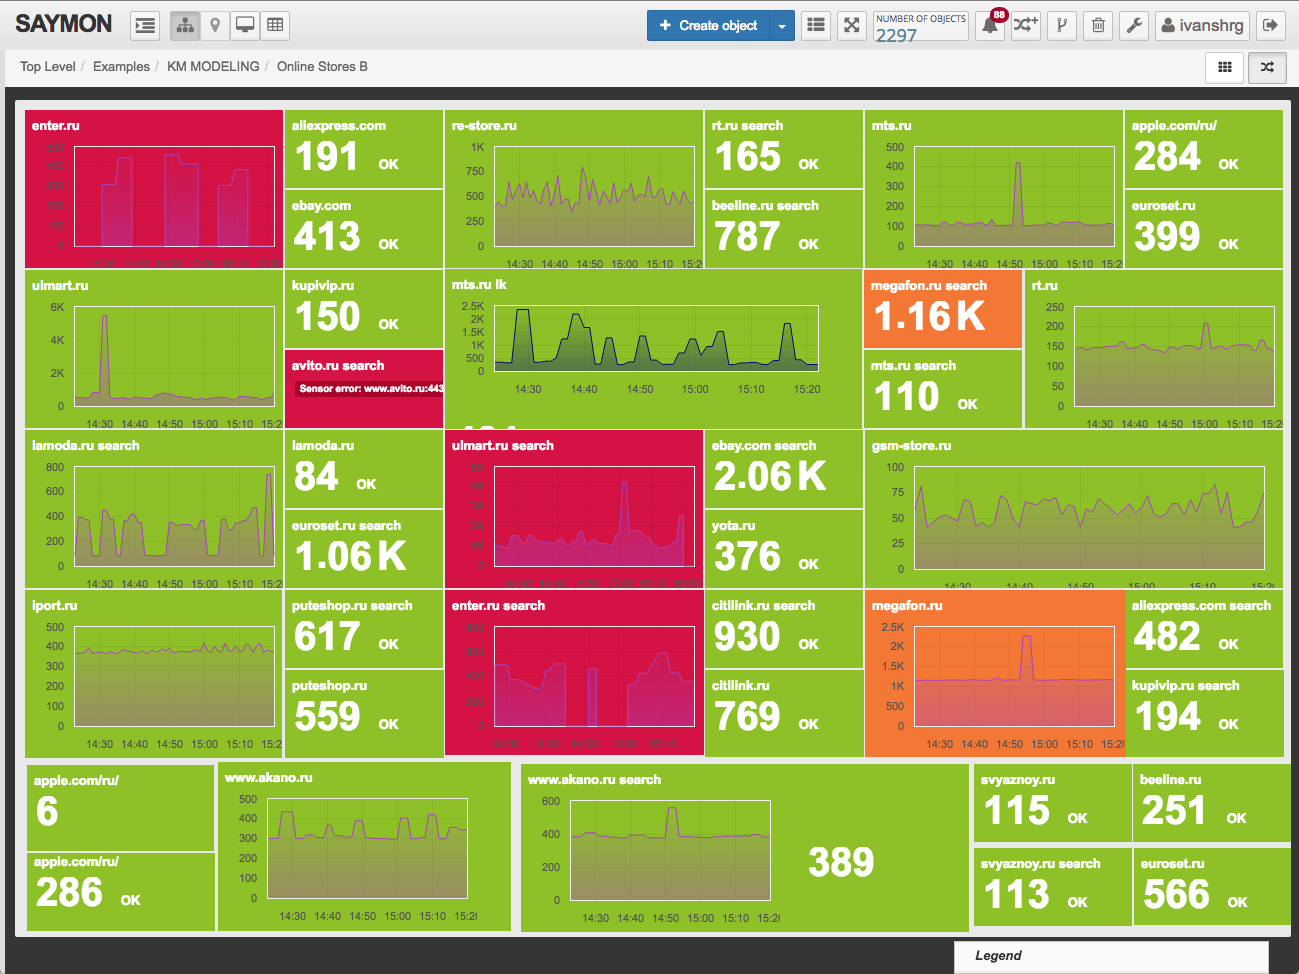Screen dimensions: 1299x974
Task: Navigate to KM MODELING breadcrumb
Action: point(213,66)
